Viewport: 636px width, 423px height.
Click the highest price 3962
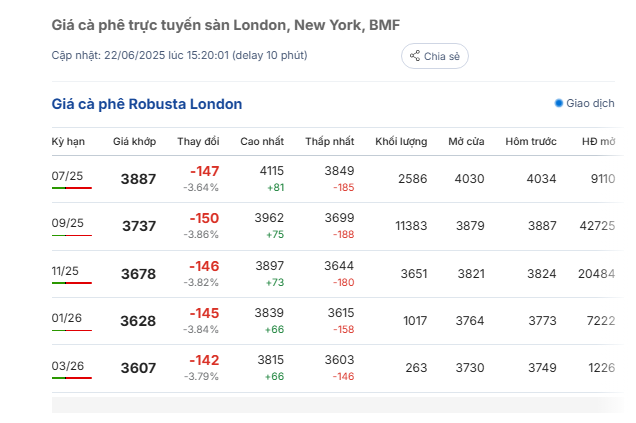point(269,218)
